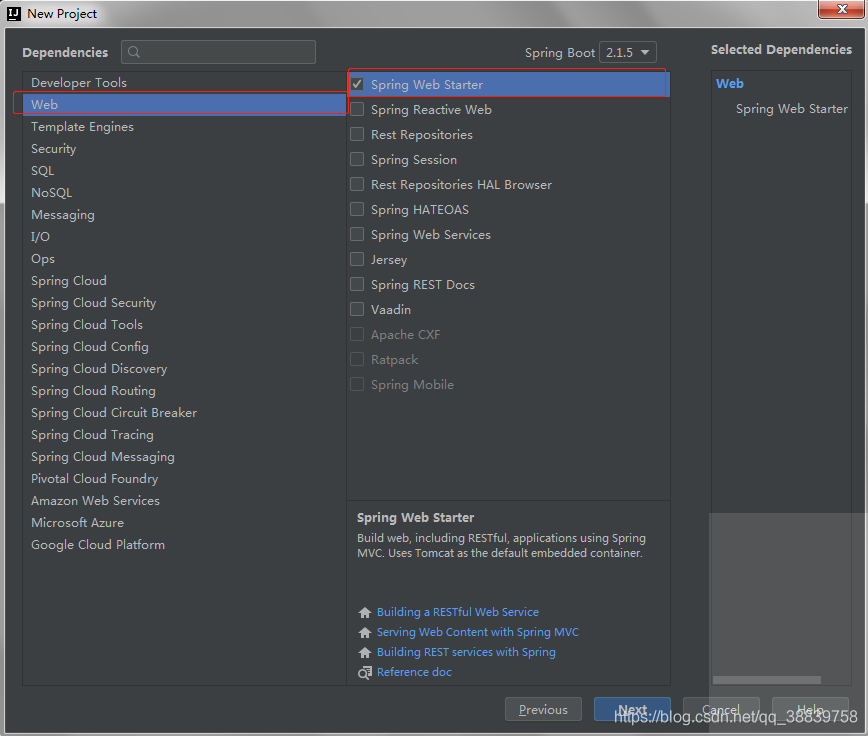Viewport: 868px width, 736px height.
Task: Select Microsoft Azure category
Action: [x=184, y=522]
